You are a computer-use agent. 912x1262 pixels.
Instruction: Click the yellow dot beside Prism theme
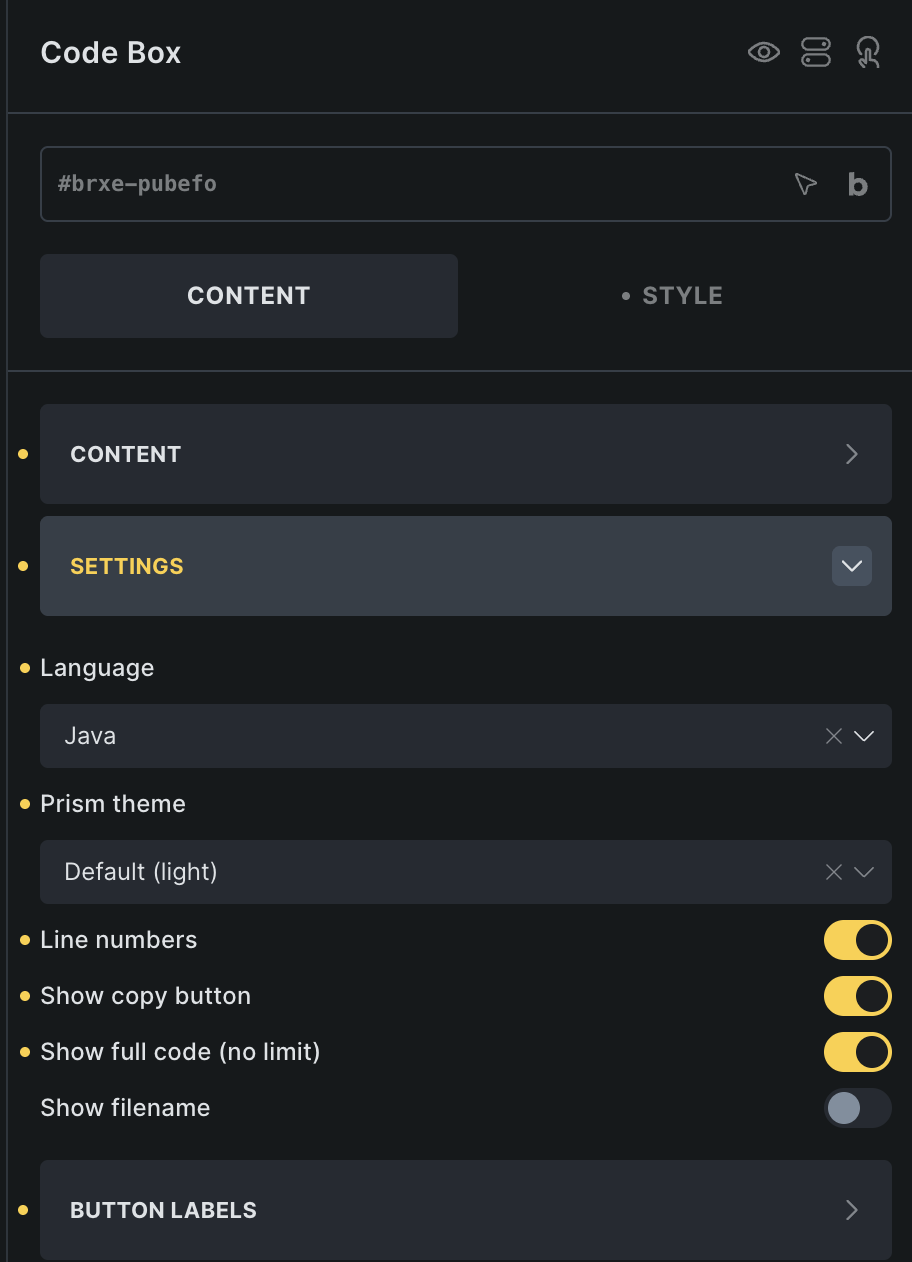tap(25, 804)
